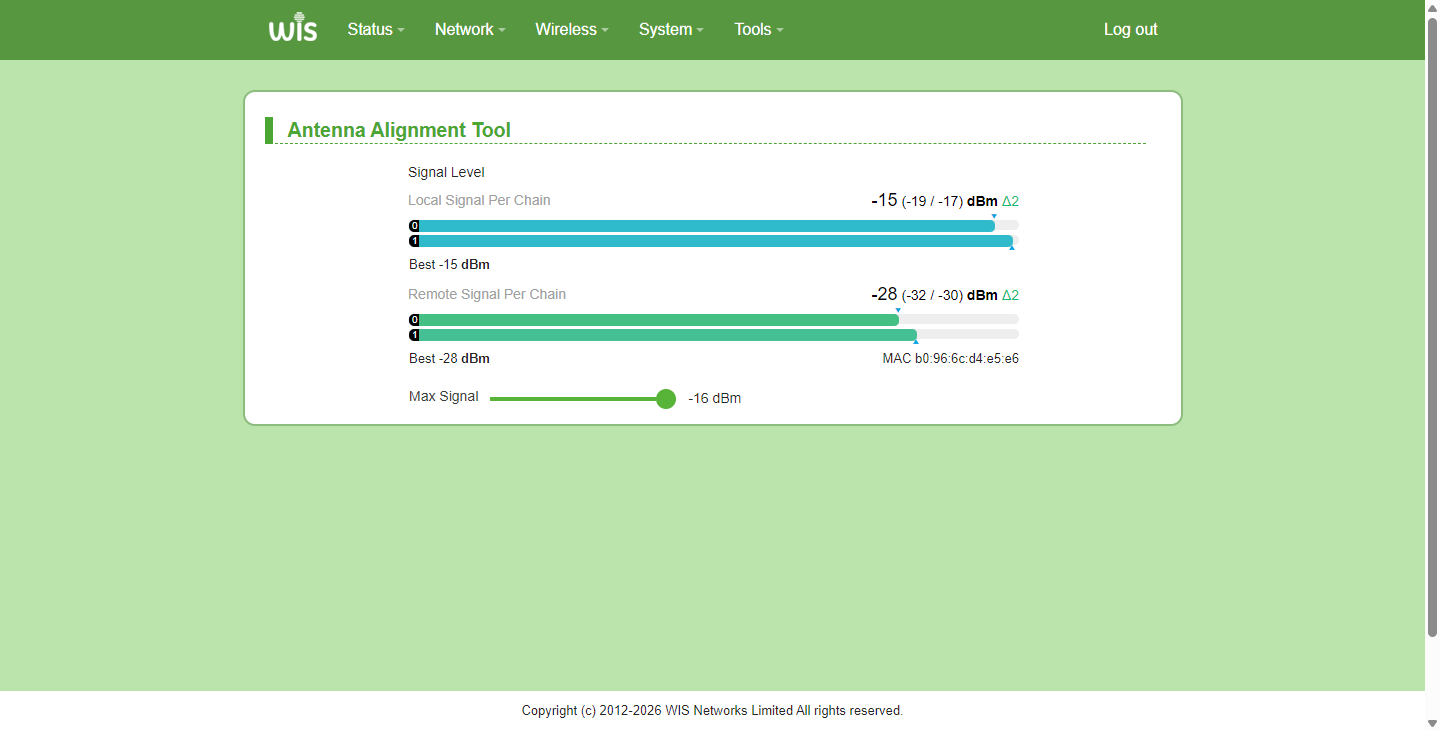Click the remote -28 dBm reading

point(934,294)
